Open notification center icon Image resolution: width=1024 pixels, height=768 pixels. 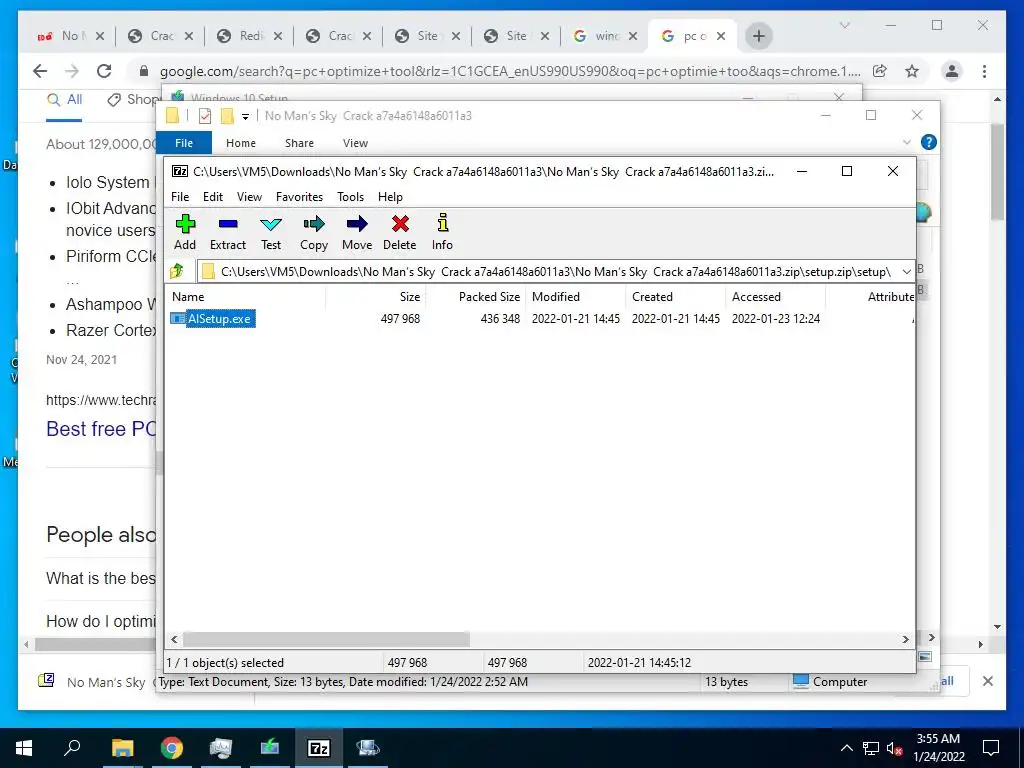[991, 748]
